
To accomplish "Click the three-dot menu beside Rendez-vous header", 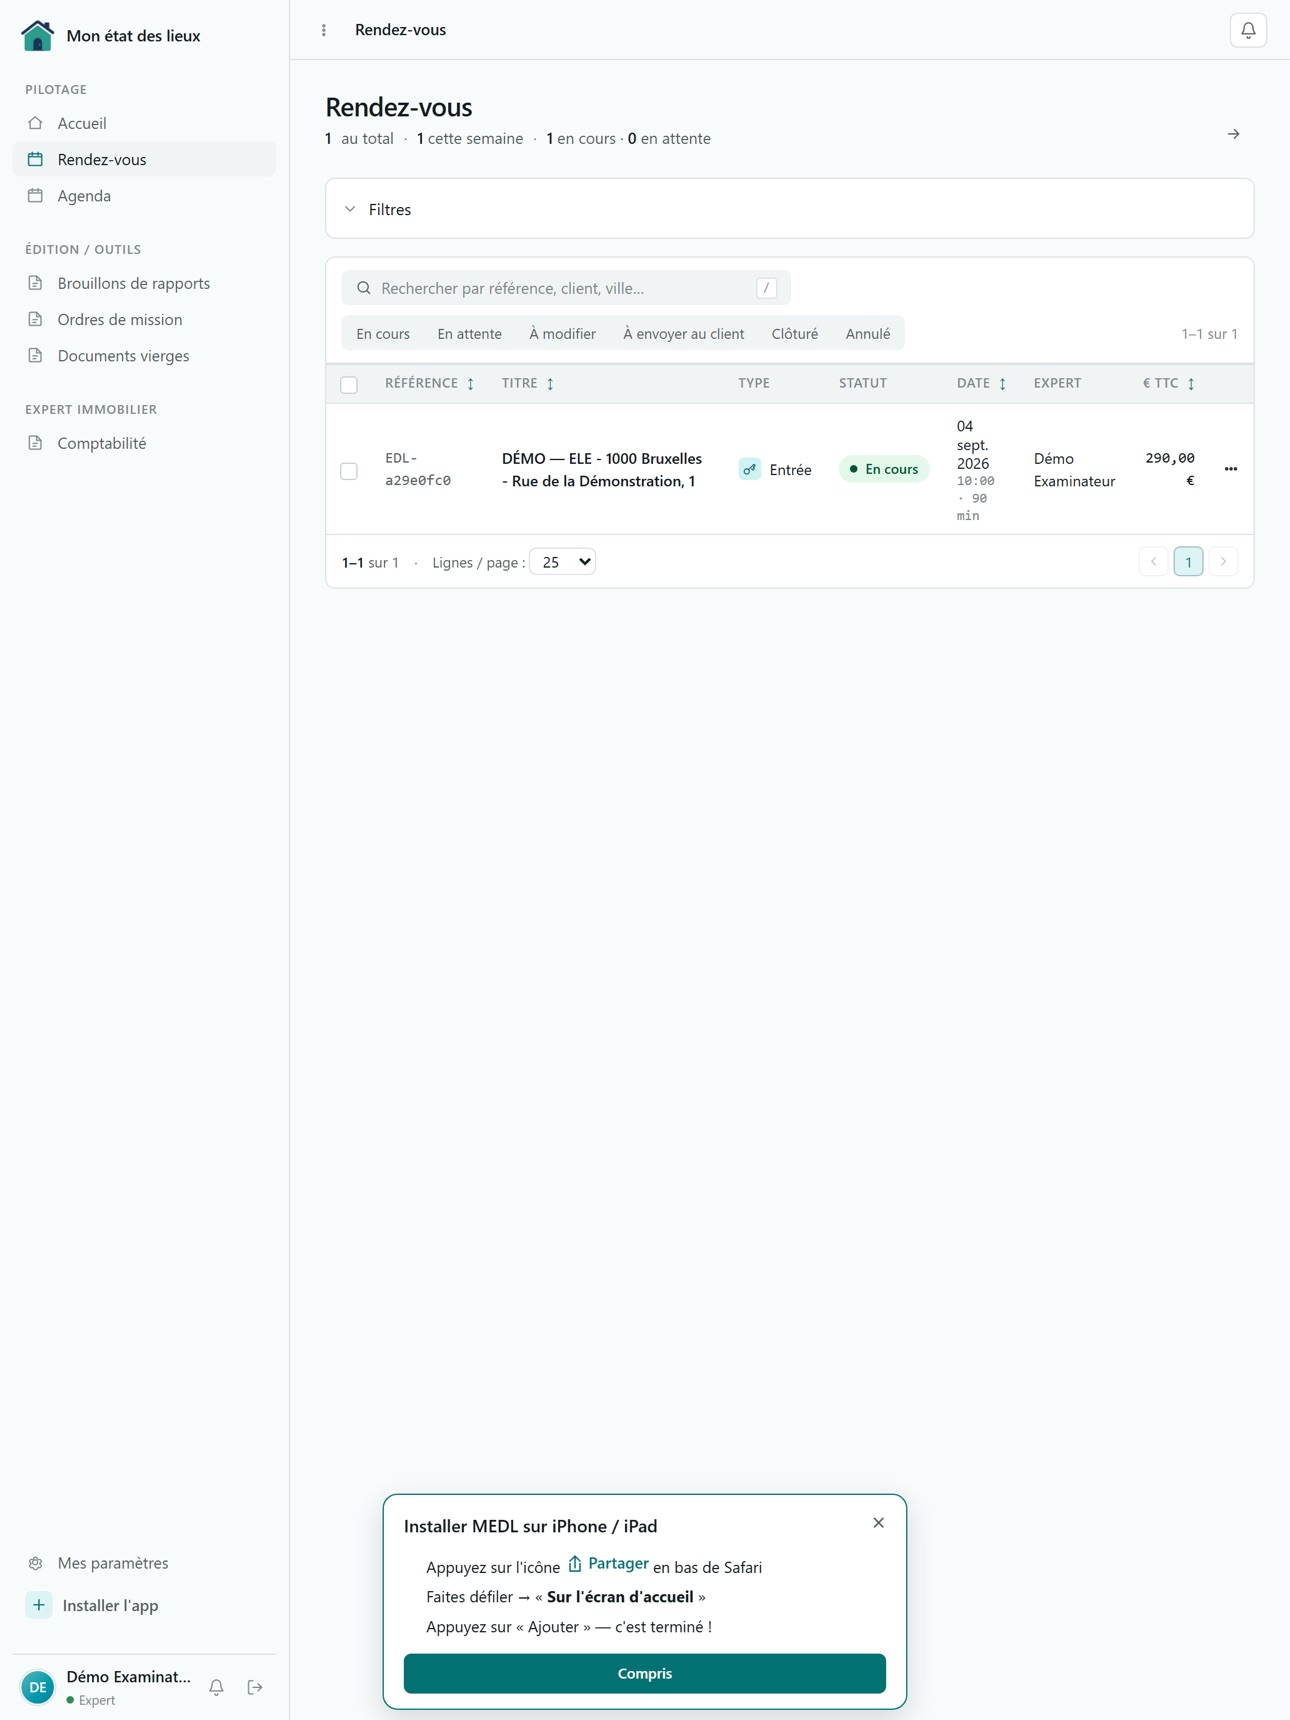I will tap(324, 30).
